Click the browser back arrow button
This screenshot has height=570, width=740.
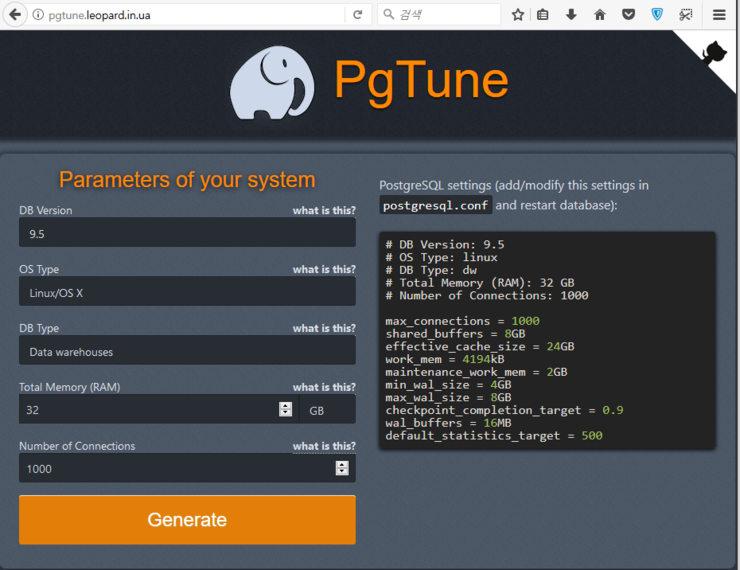coord(15,15)
